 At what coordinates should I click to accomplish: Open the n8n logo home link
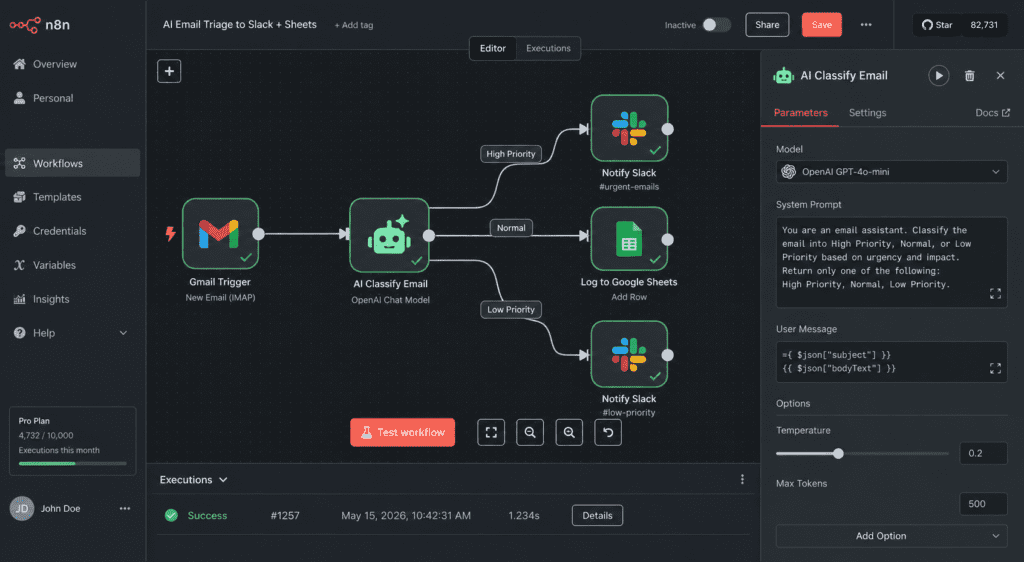point(39,25)
